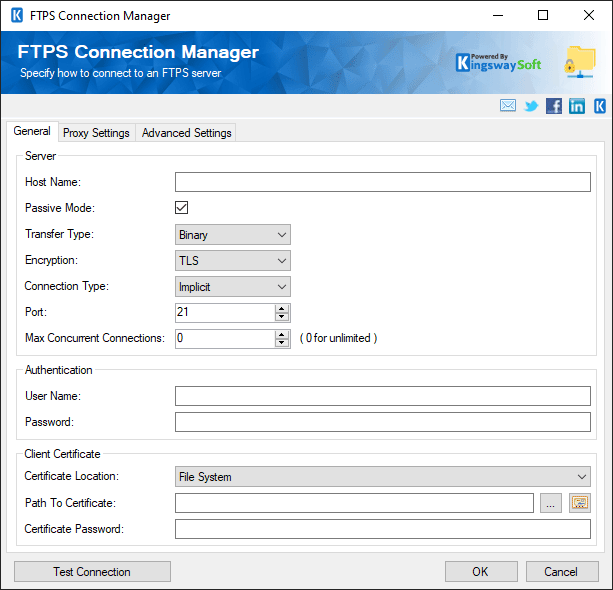Focus the User Name input field
Screen dimensions: 613x590
pos(383,396)
